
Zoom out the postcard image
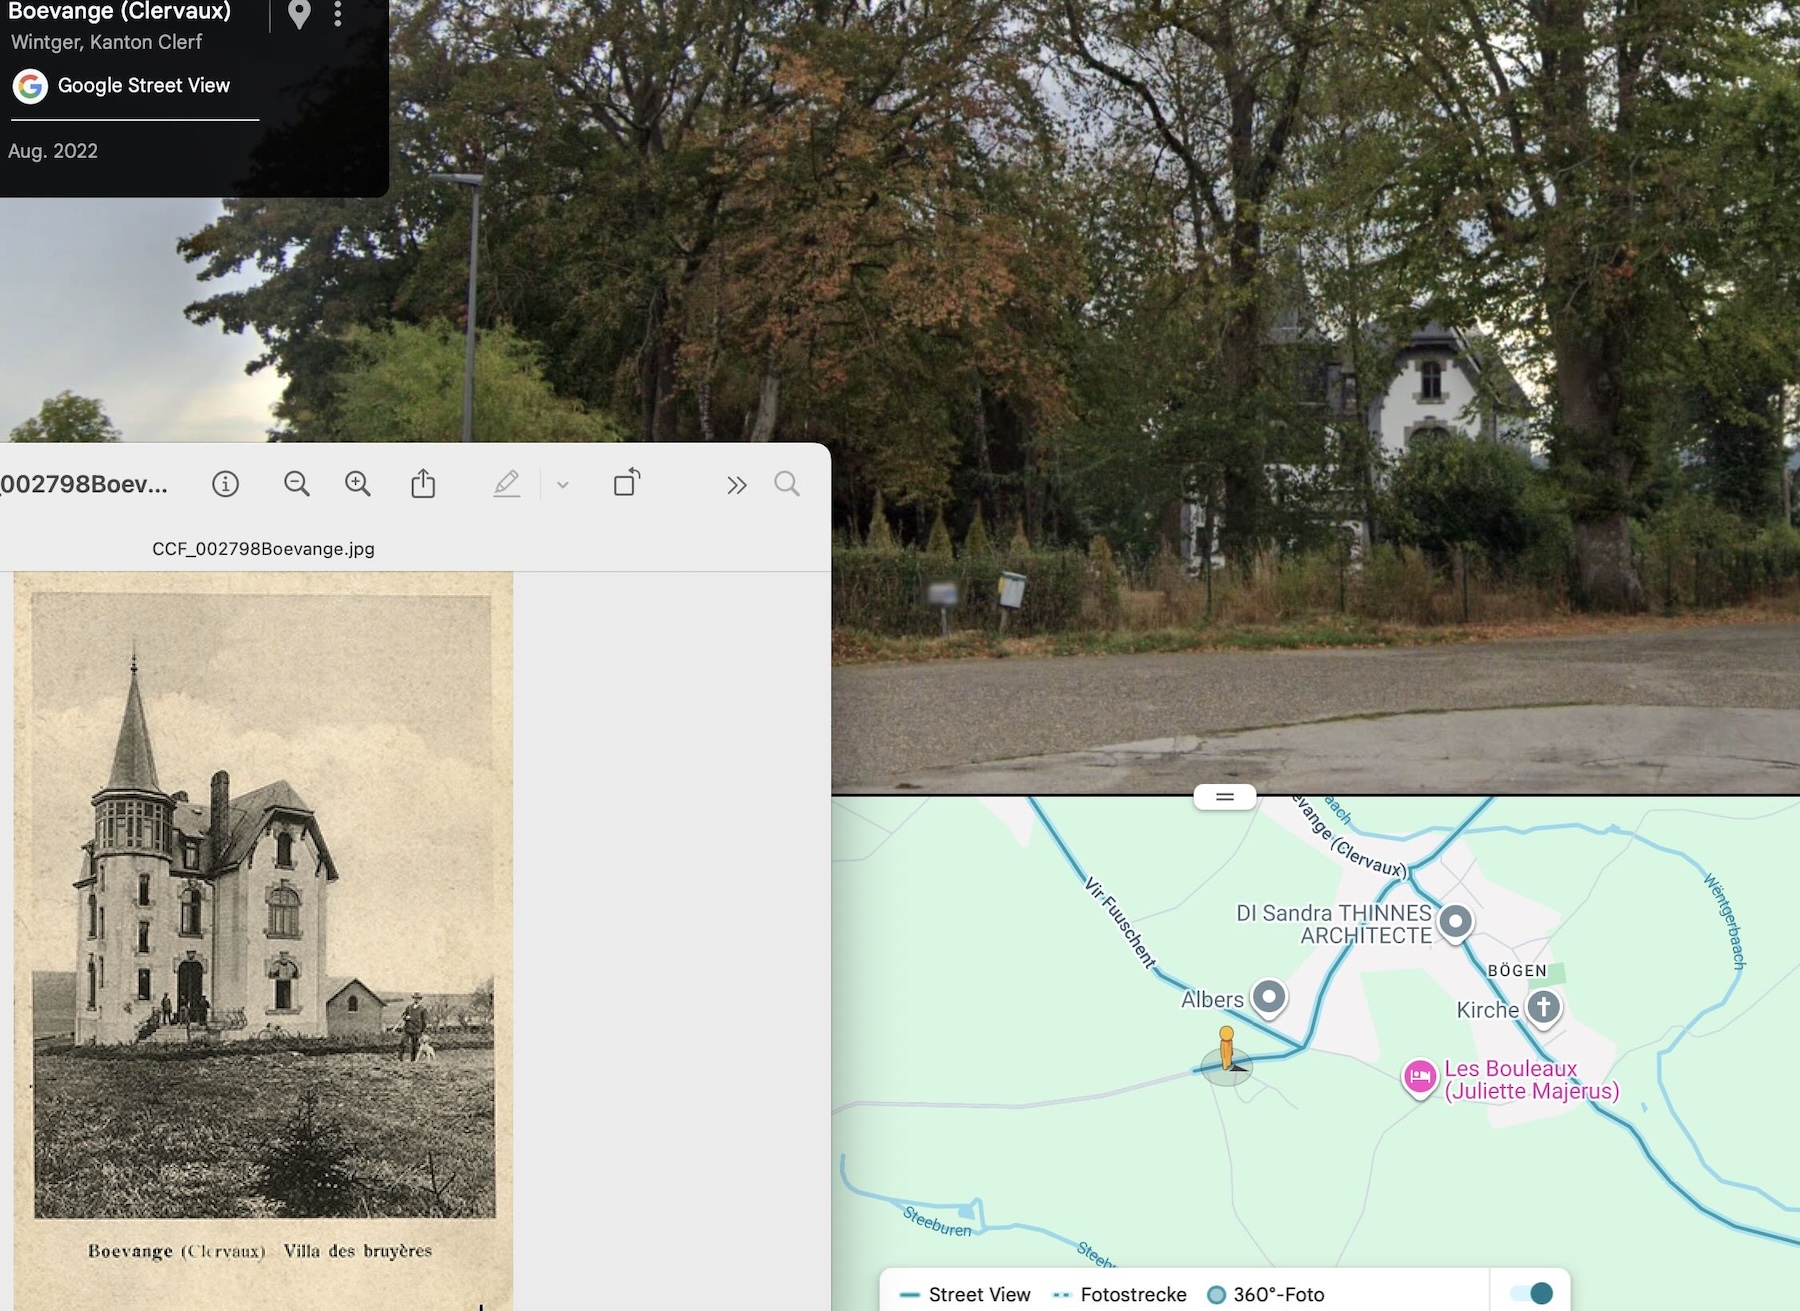[297, 485]
